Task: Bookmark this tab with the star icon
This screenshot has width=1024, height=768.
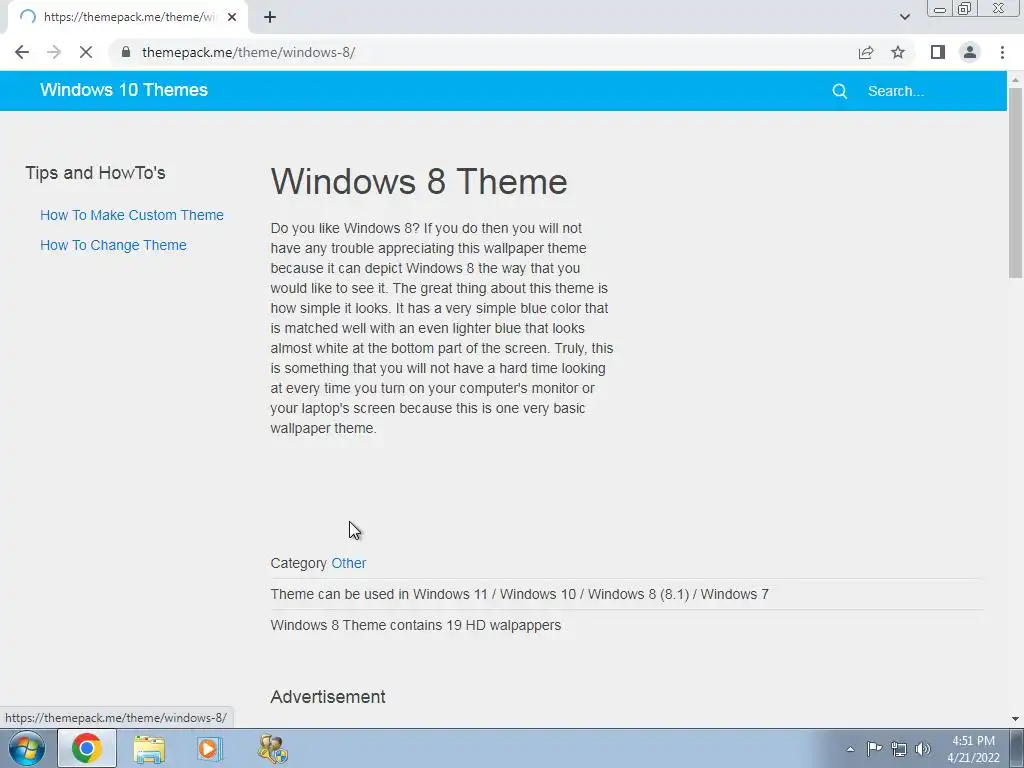Action: click(898, 52)
